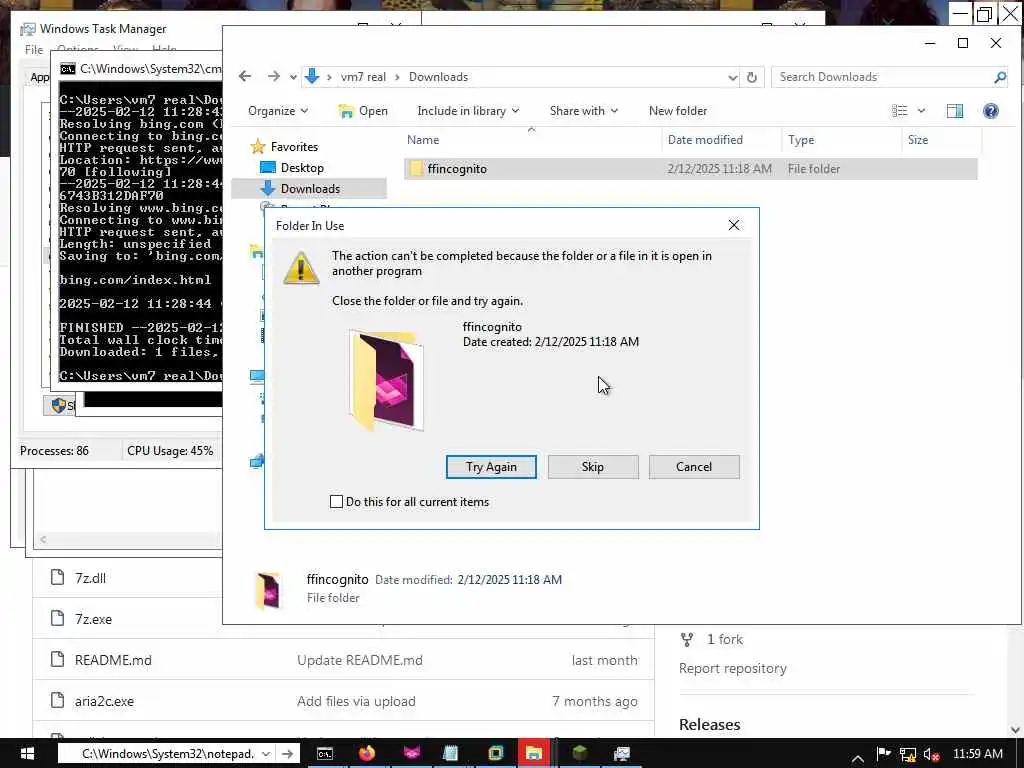Sort by Date modified column
Viewport: 1024px width, 768px height.
722,140
